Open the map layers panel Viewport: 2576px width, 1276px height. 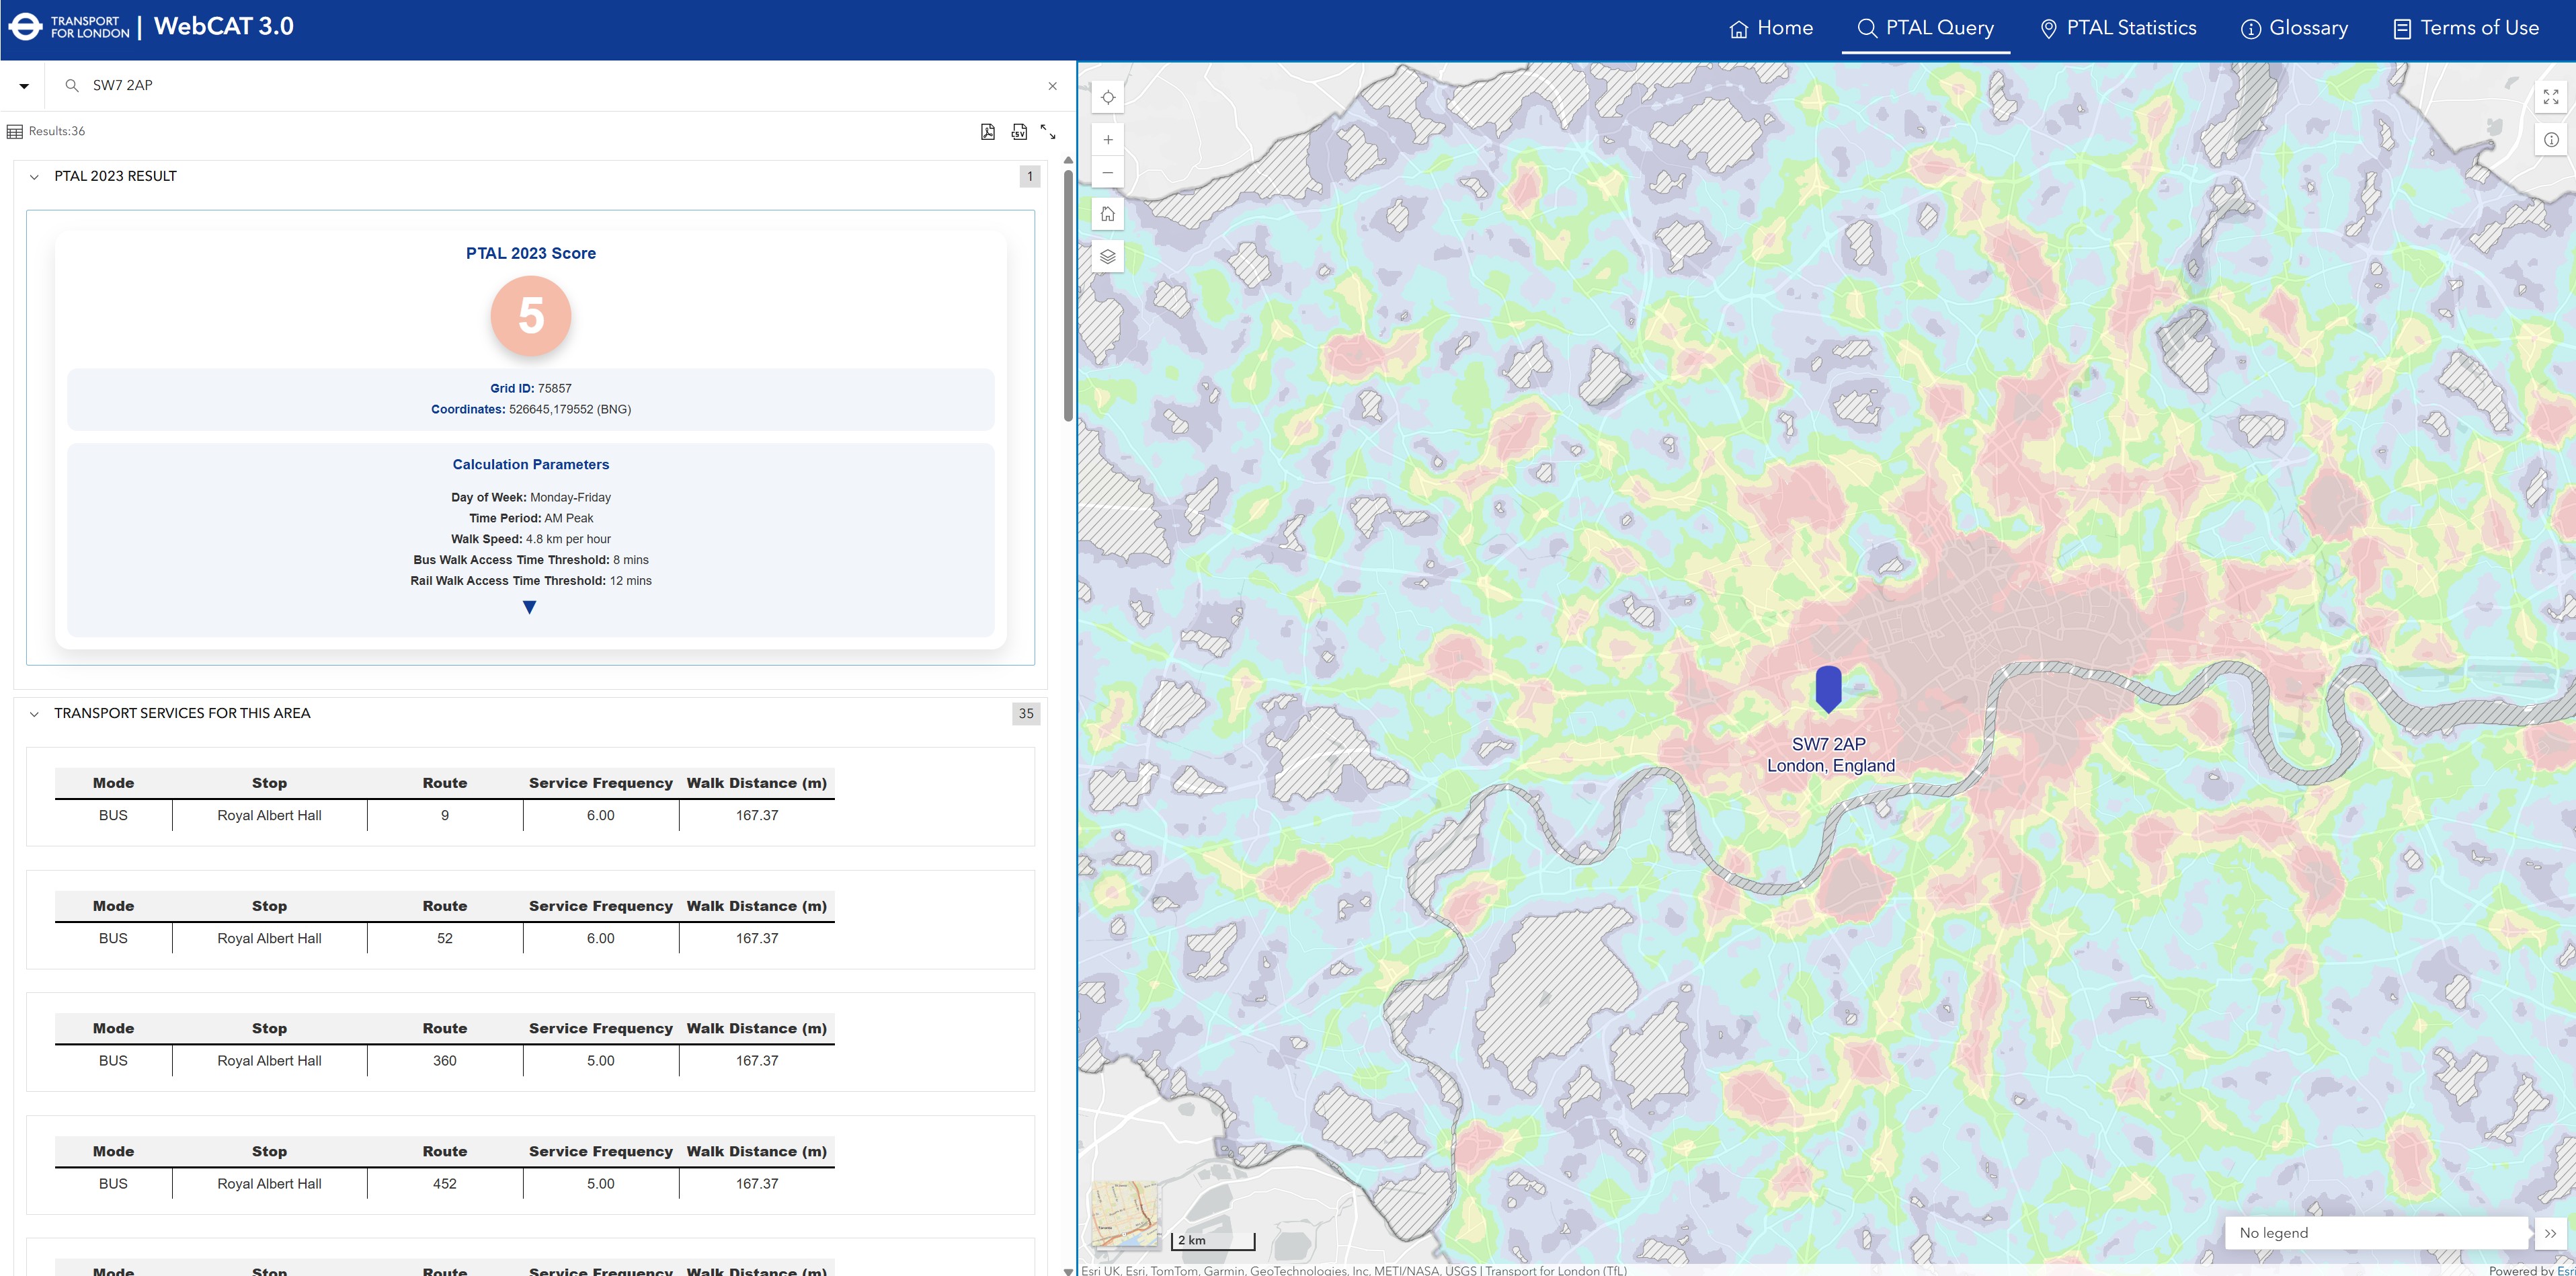click(1107, 257)
